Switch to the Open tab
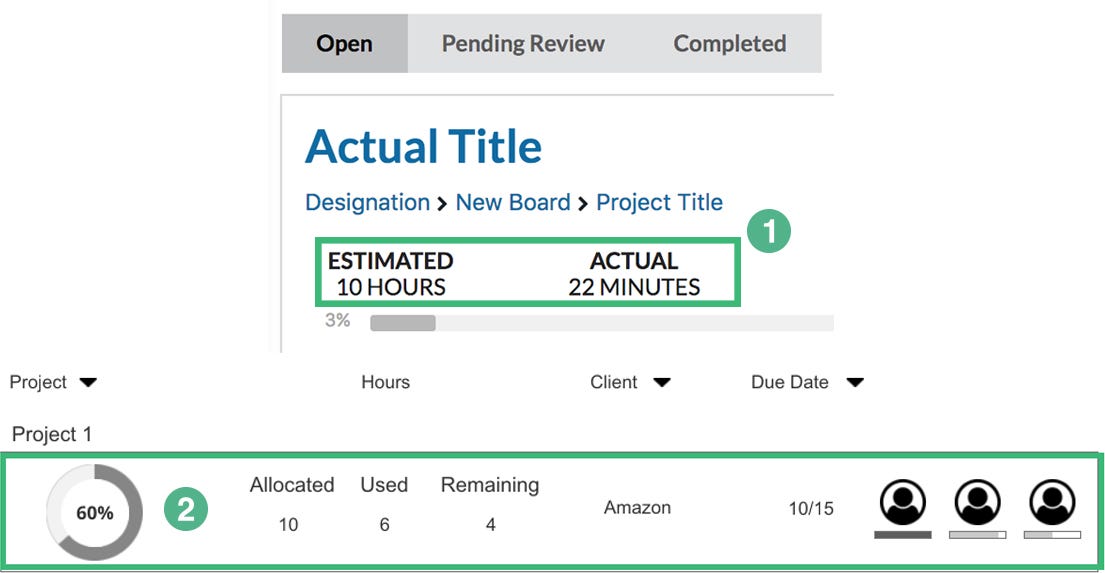The width and height of the screenshot is (1105, 573). (x=344, y=44)
